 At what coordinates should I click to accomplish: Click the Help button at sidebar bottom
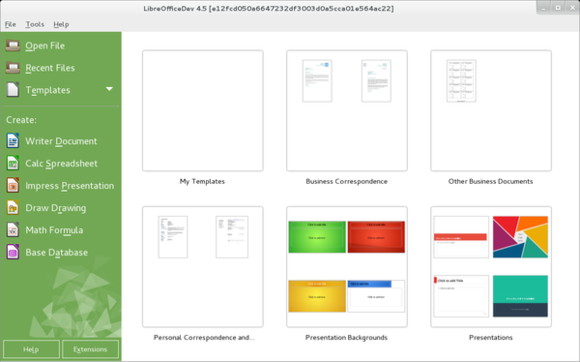pyautogui.click(x=31, y=349)
